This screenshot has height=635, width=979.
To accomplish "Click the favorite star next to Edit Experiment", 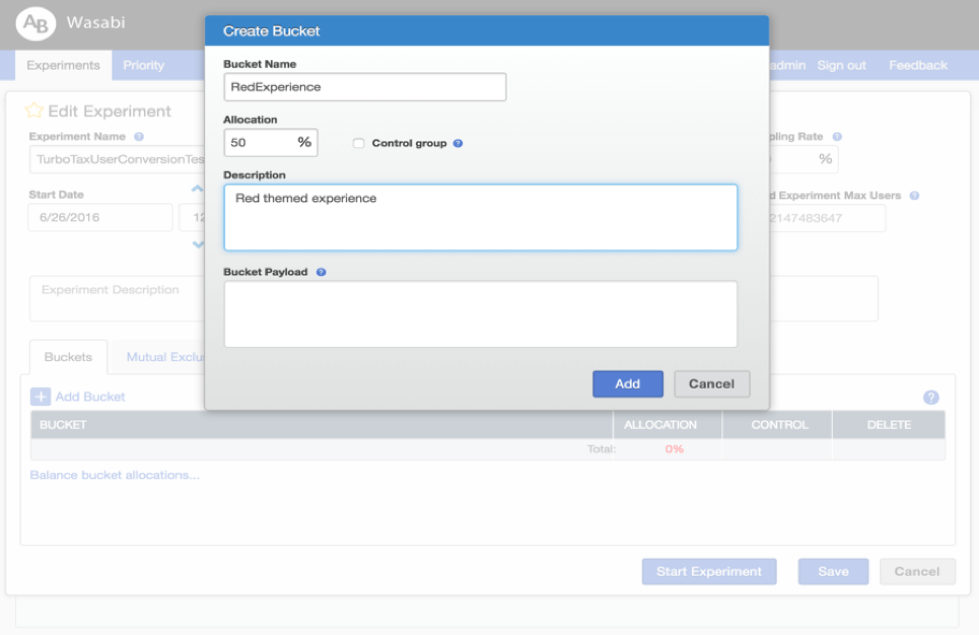I will (34, 111).
